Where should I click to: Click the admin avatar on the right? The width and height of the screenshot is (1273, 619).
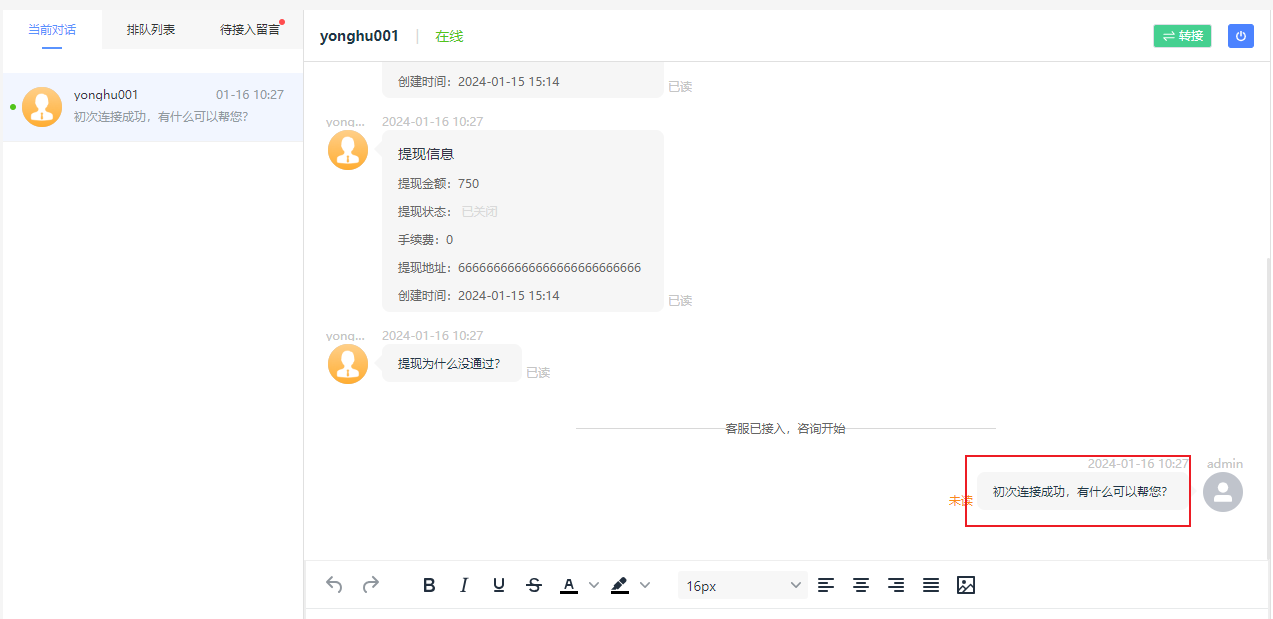1223,492
